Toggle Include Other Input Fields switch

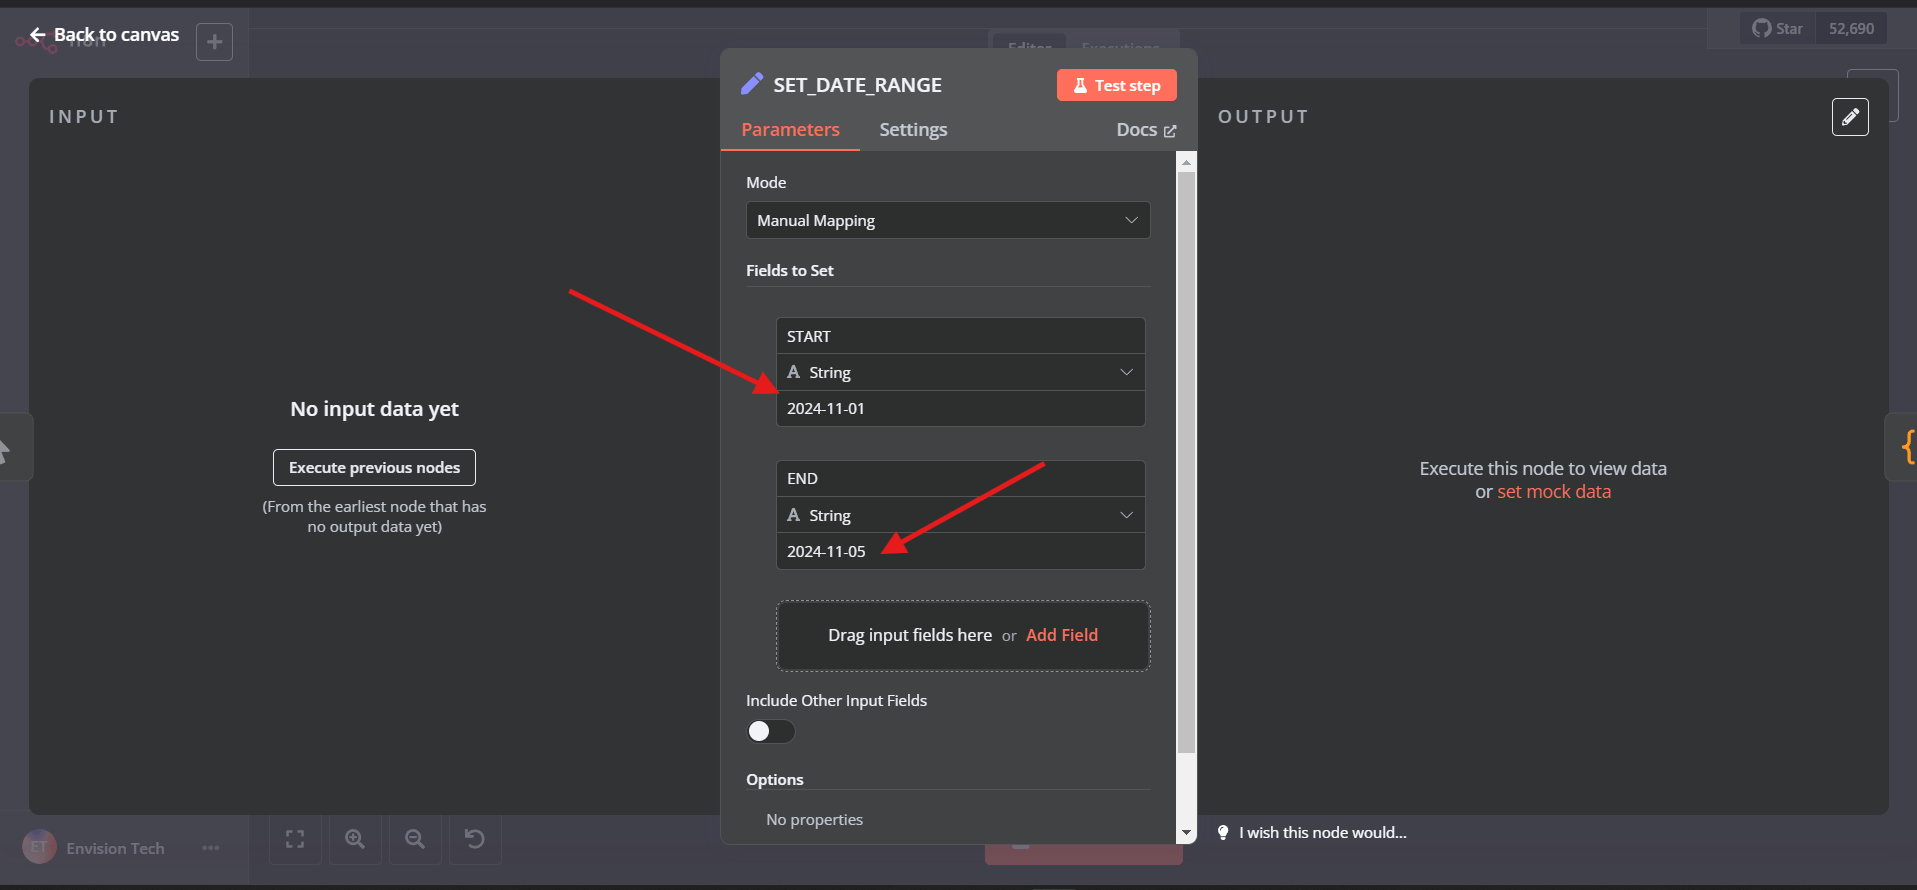tap(770, 731)
